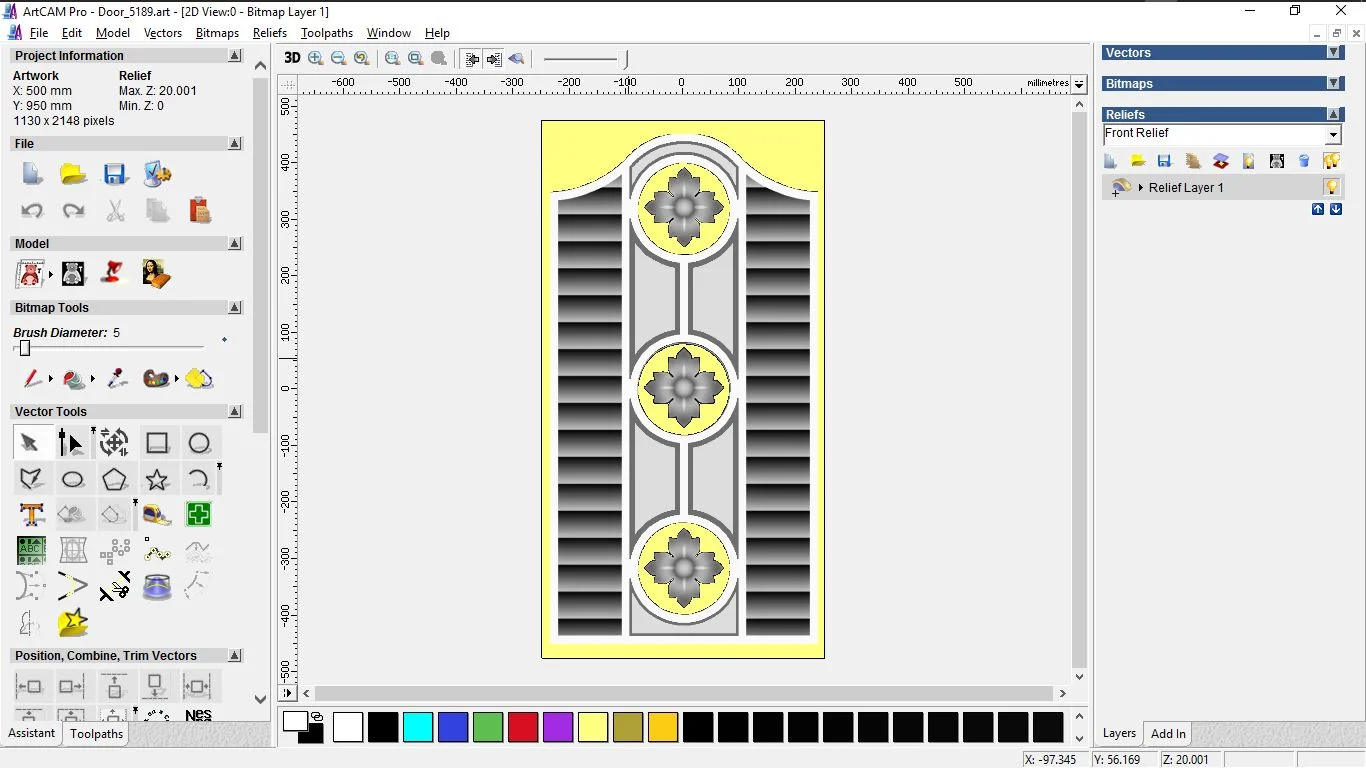The height and width of the screenshot is (768, 1366).
Task: Select the Create Rectangle vector tool
Action: 157,443
